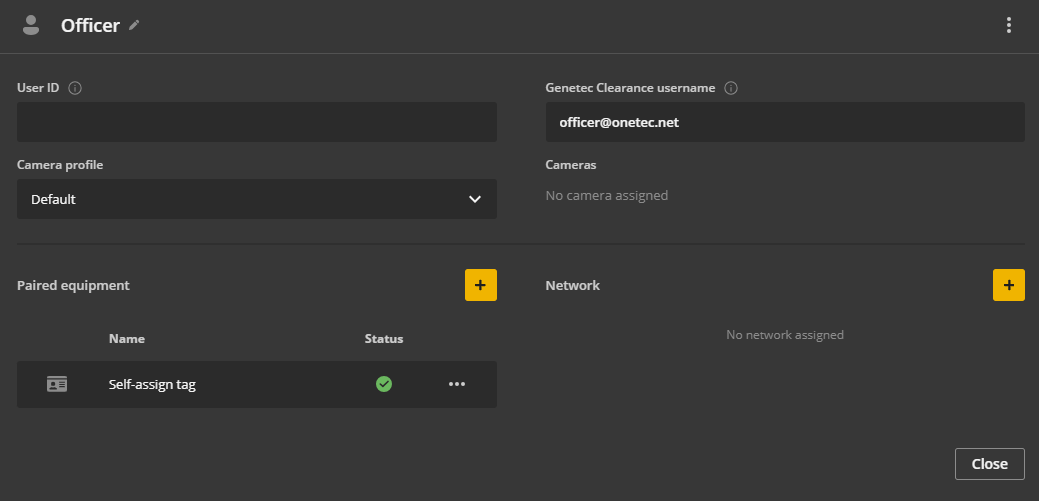The width and height of the screenshot is (1039, 501).
Task: Click the Genetec Clearance username field
Action: point(785,122)
